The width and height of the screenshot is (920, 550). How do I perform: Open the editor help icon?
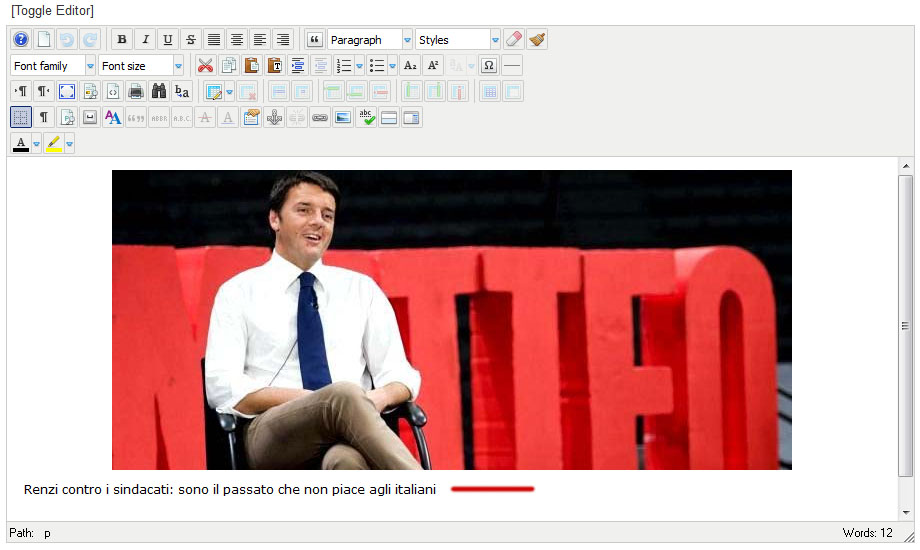click(x=21, y=40)
